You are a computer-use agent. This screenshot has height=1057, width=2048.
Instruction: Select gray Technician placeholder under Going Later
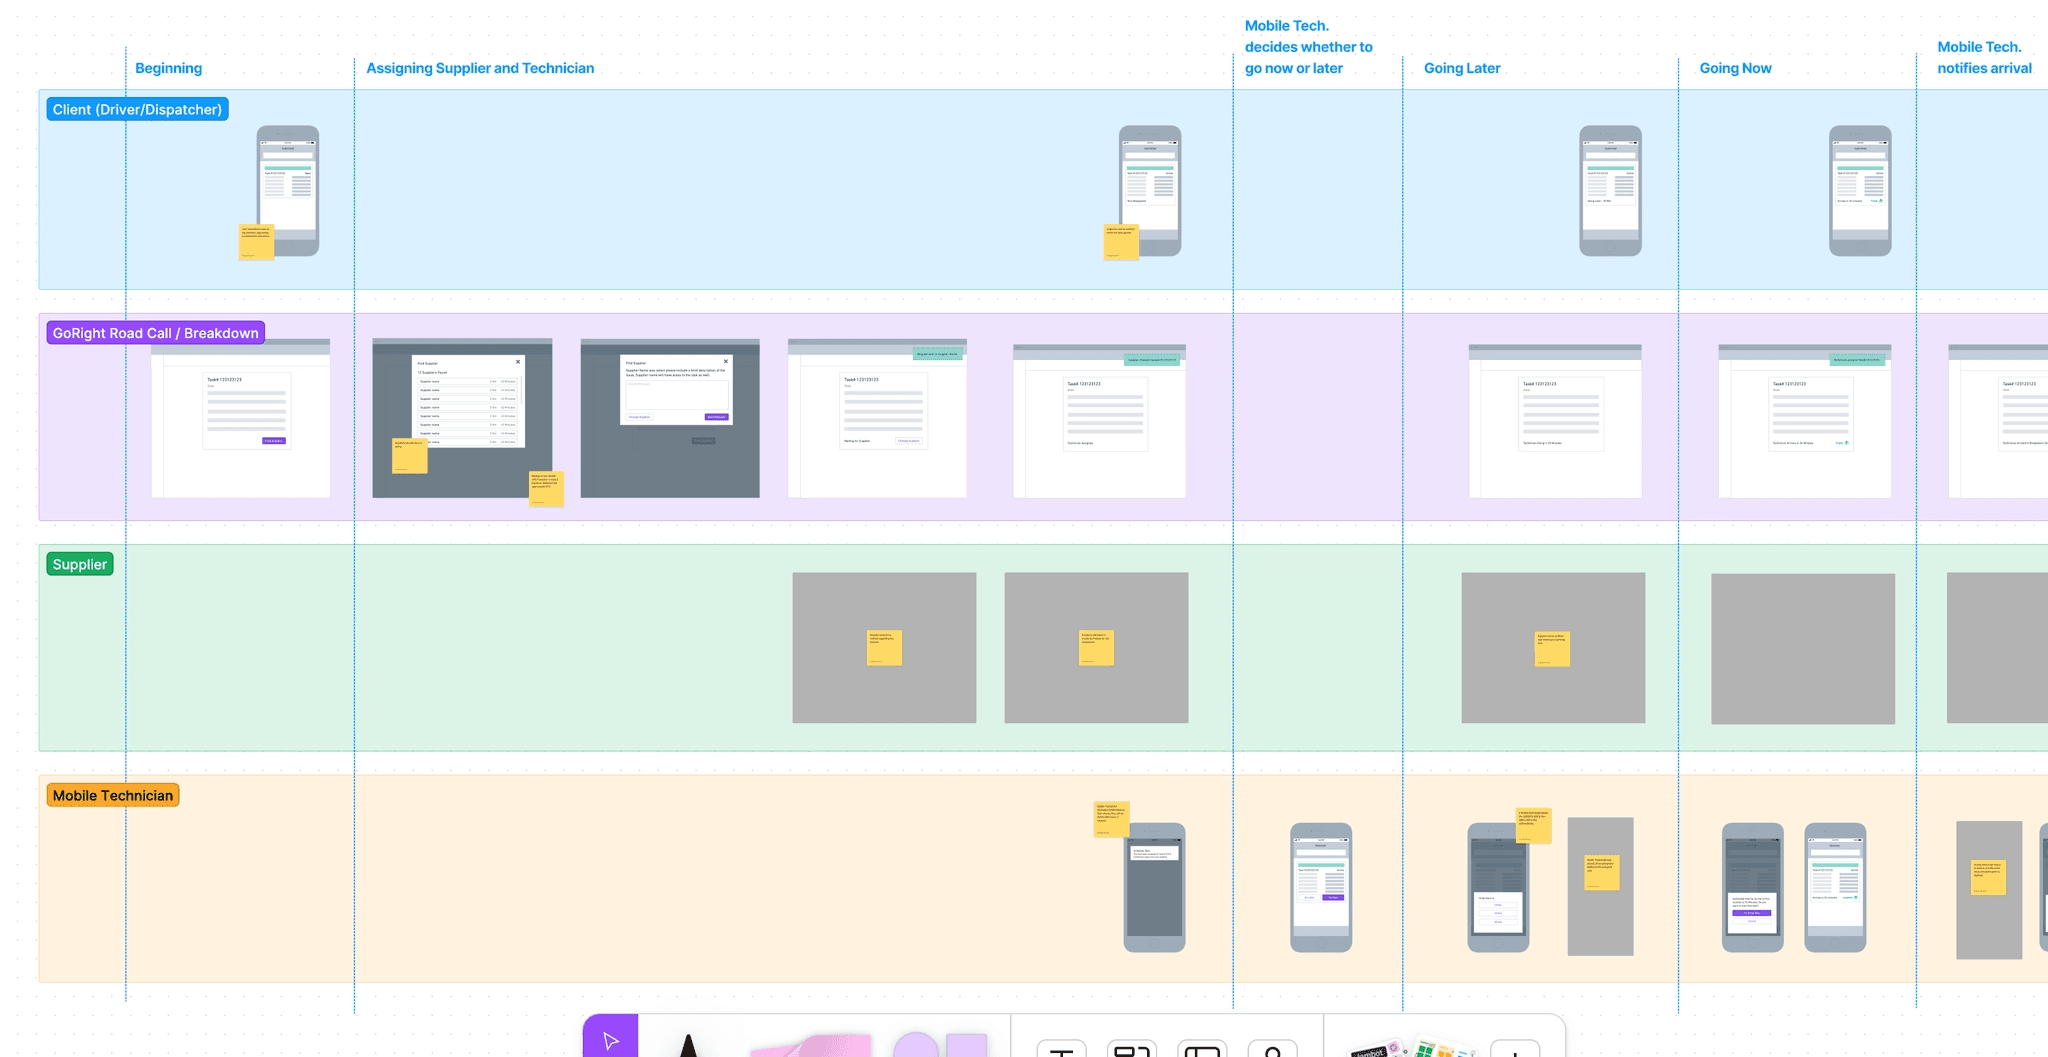(x=1600, y=887)
